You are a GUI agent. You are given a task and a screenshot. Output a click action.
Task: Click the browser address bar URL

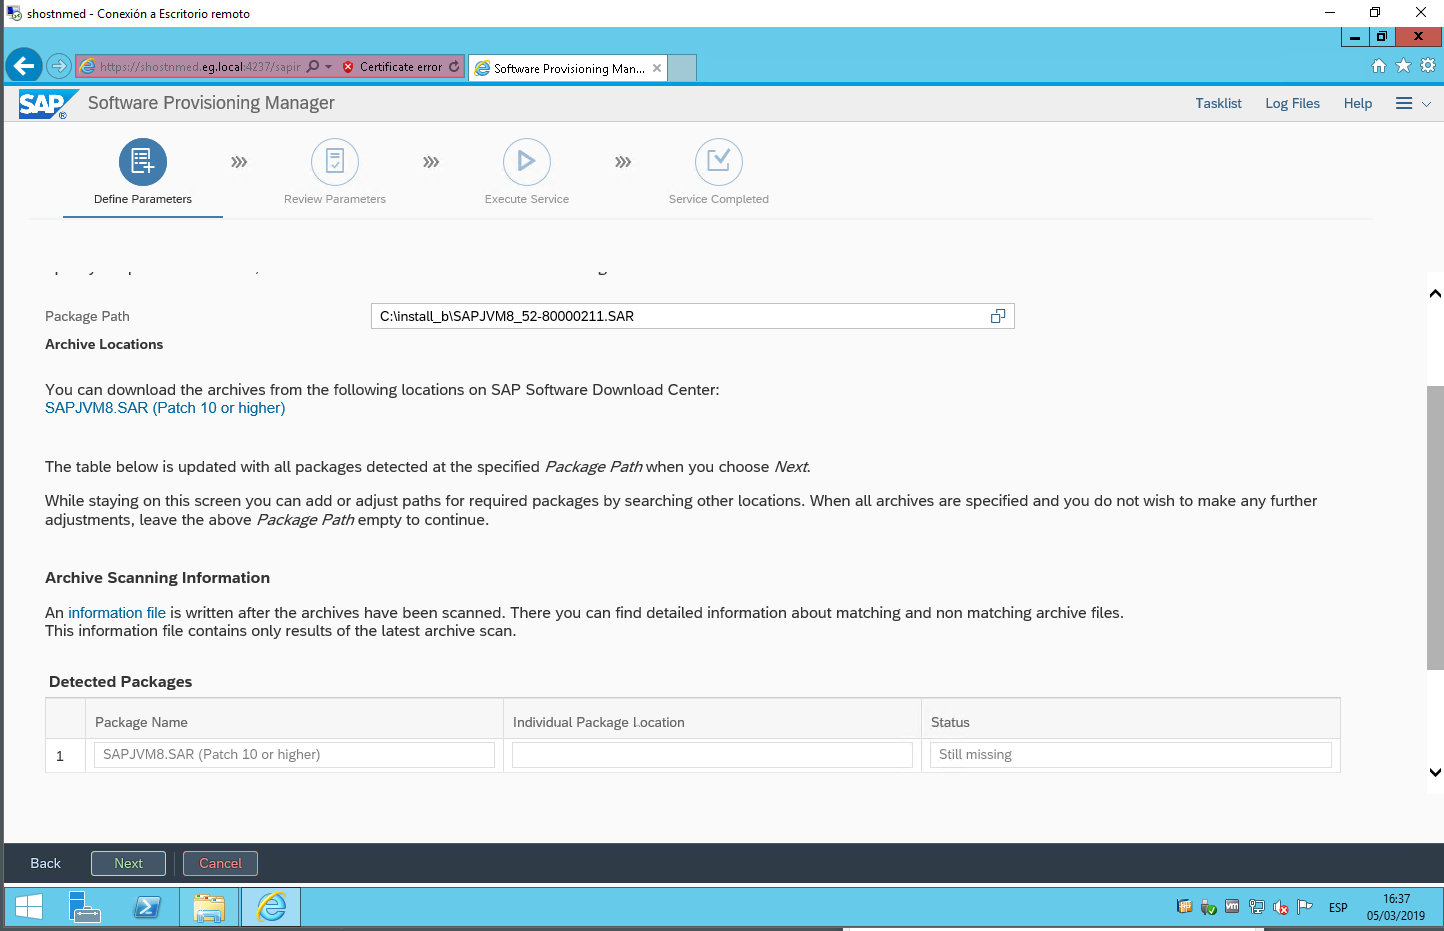(x=200, y=67)
